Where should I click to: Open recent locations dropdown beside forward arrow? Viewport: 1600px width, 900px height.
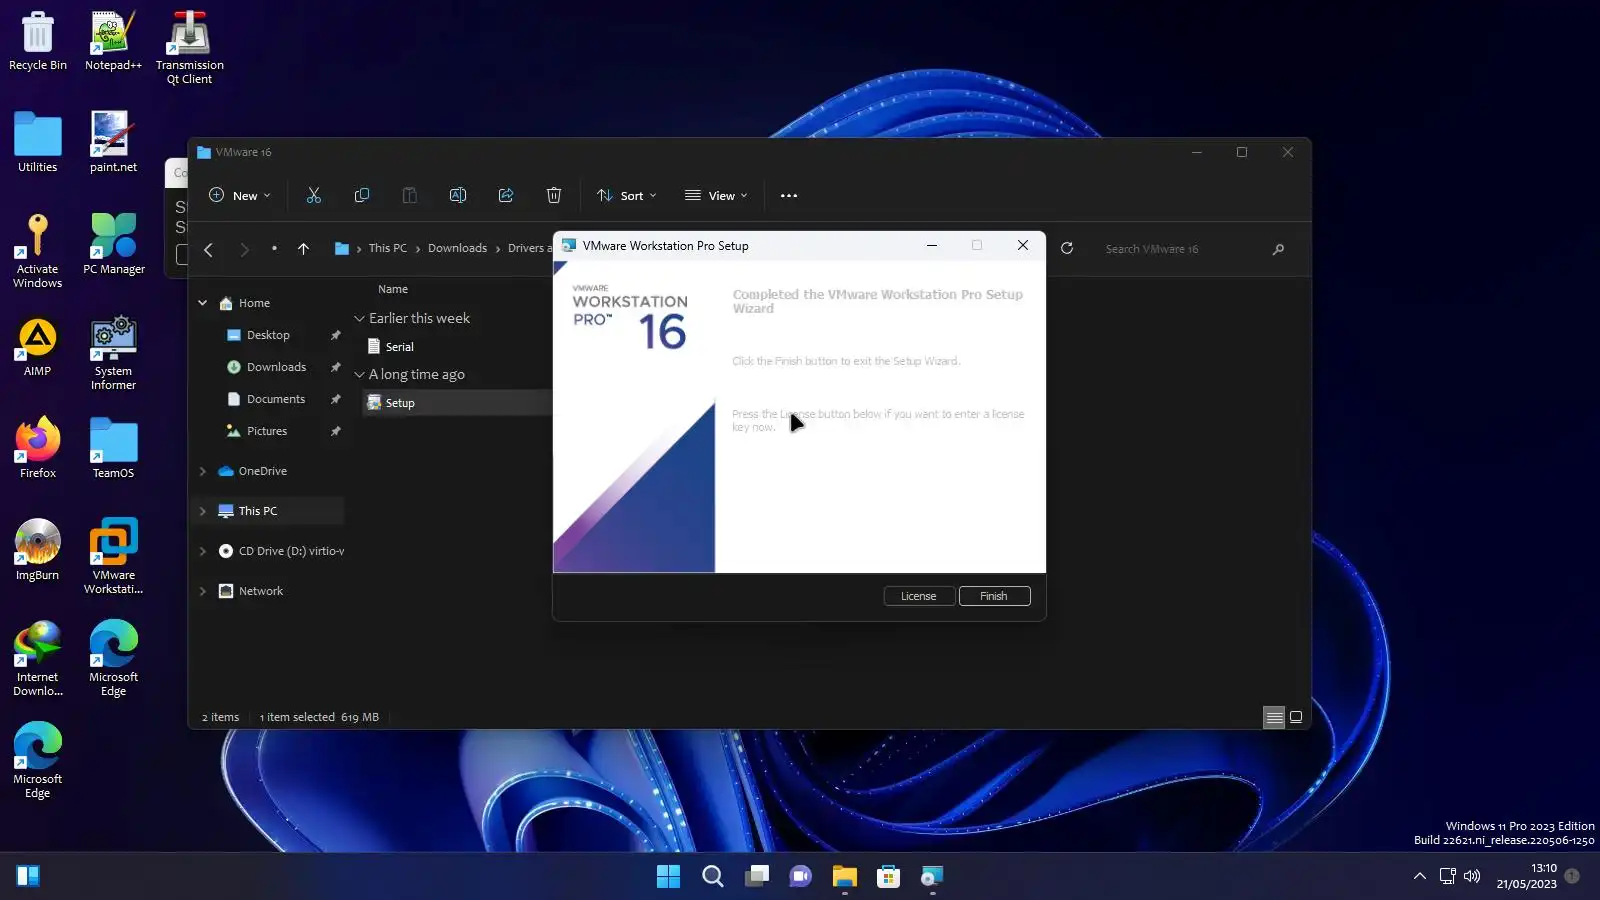[274, 249]
